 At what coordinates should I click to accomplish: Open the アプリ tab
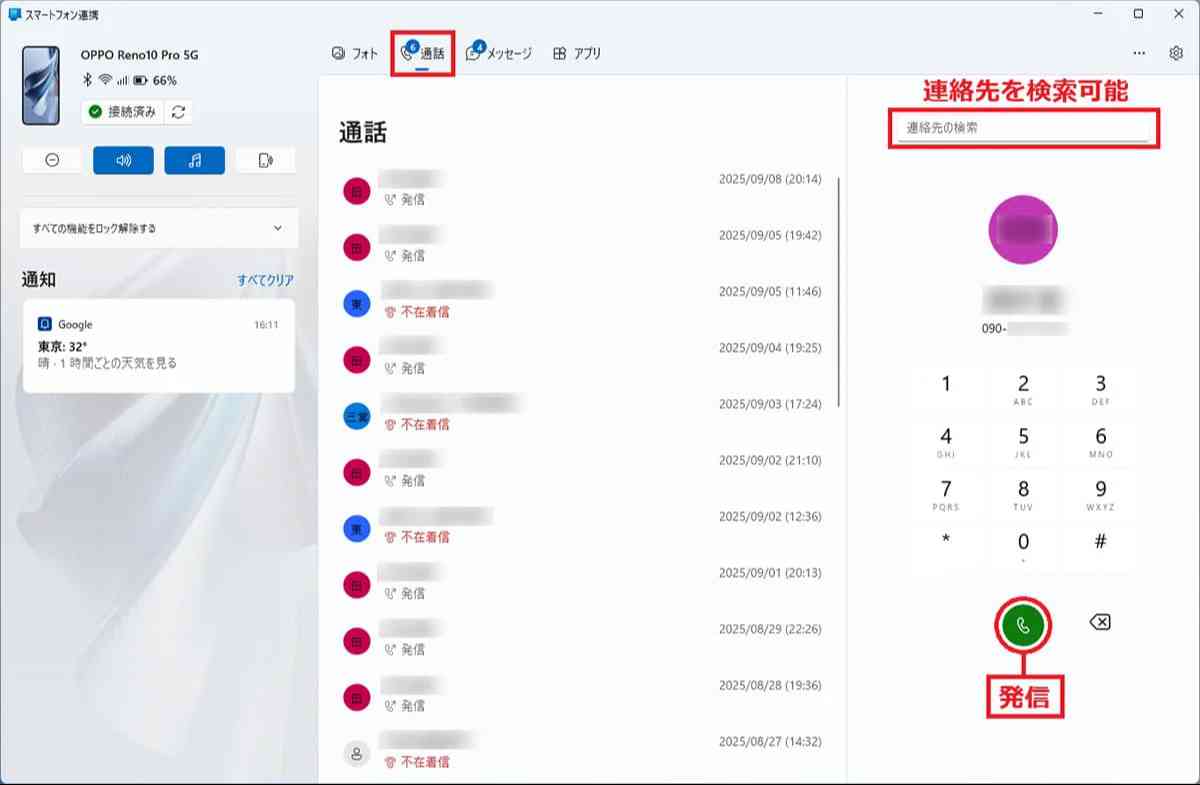click(x=577, y=54)
